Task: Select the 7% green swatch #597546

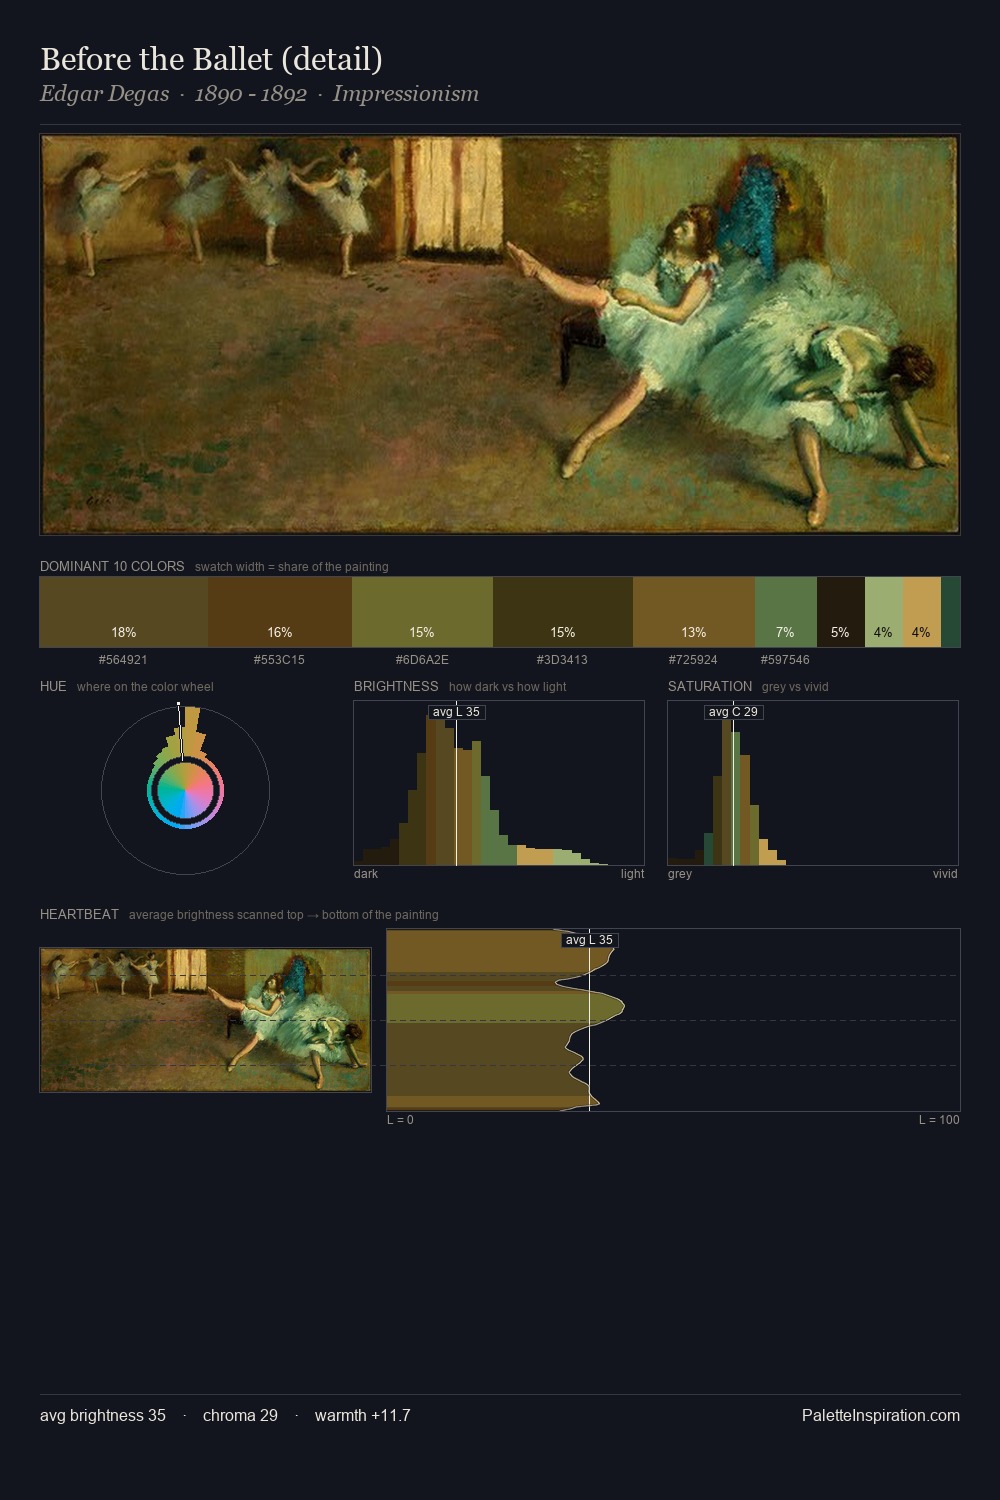Action: click(786, 612)
